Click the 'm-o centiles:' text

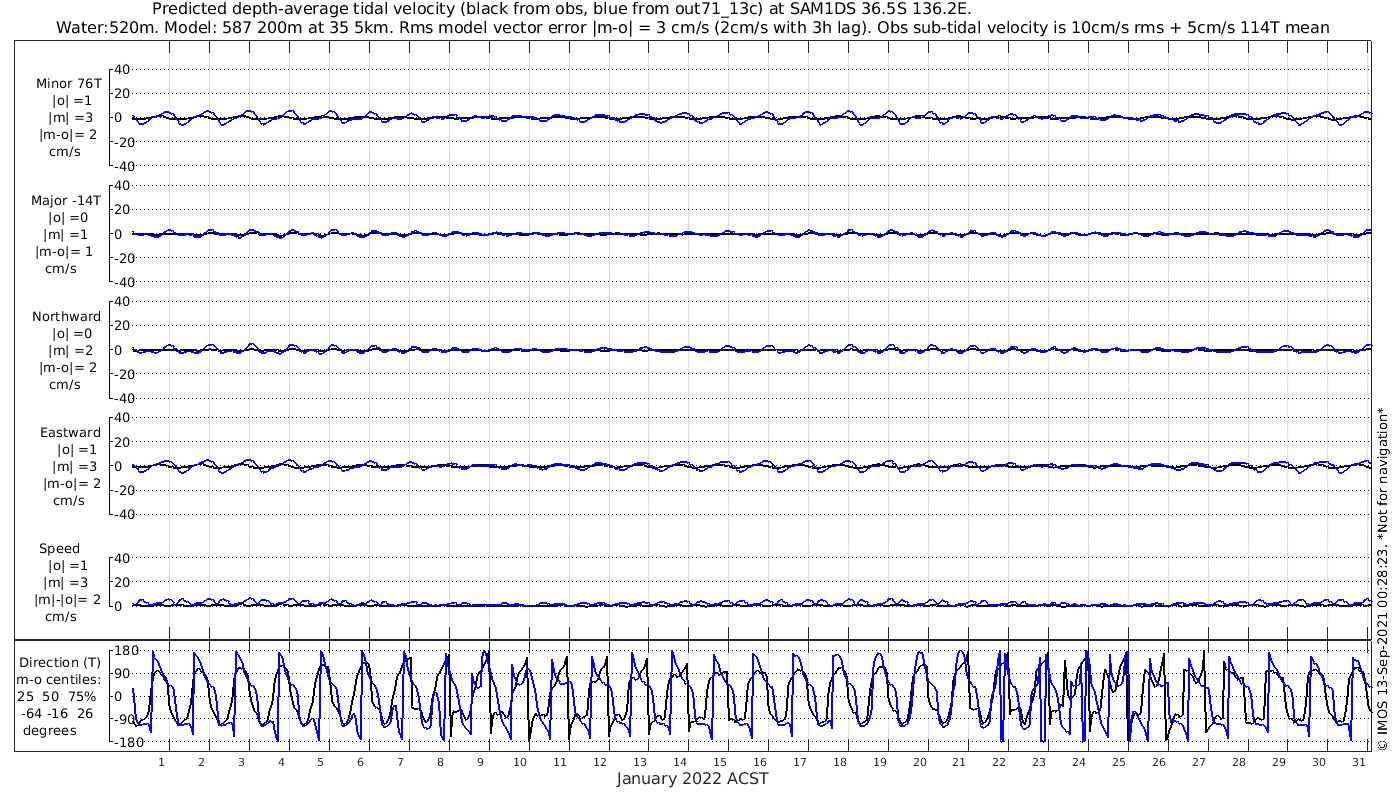coord(58,679)
